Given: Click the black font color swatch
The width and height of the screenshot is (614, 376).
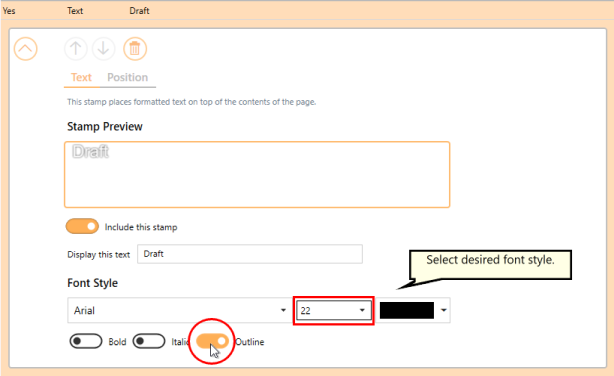Looking at the screenshot, I should click(407, 310).
